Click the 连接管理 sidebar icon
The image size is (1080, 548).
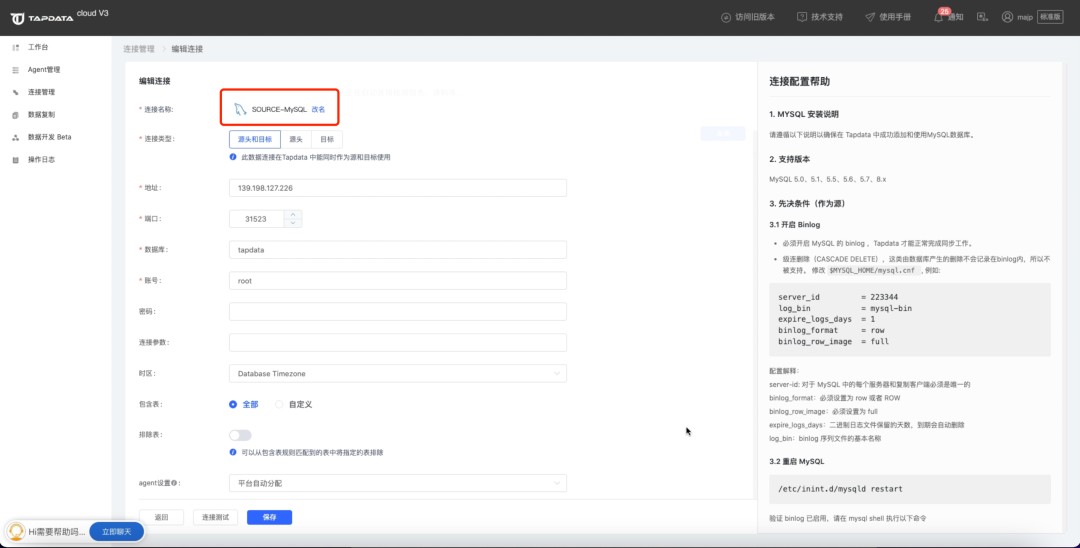coord(15,92)
